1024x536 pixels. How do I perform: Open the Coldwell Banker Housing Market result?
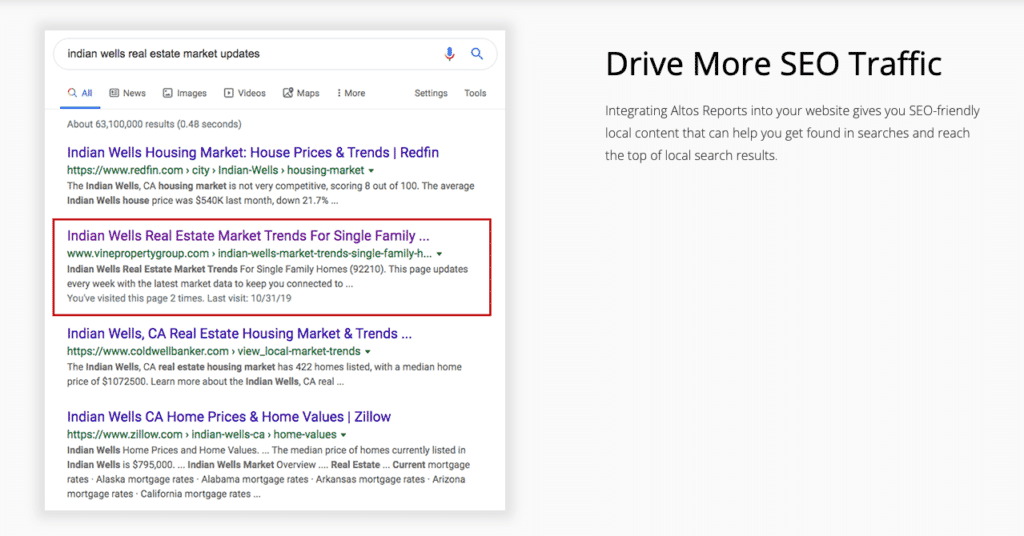[x=239, y=334]
